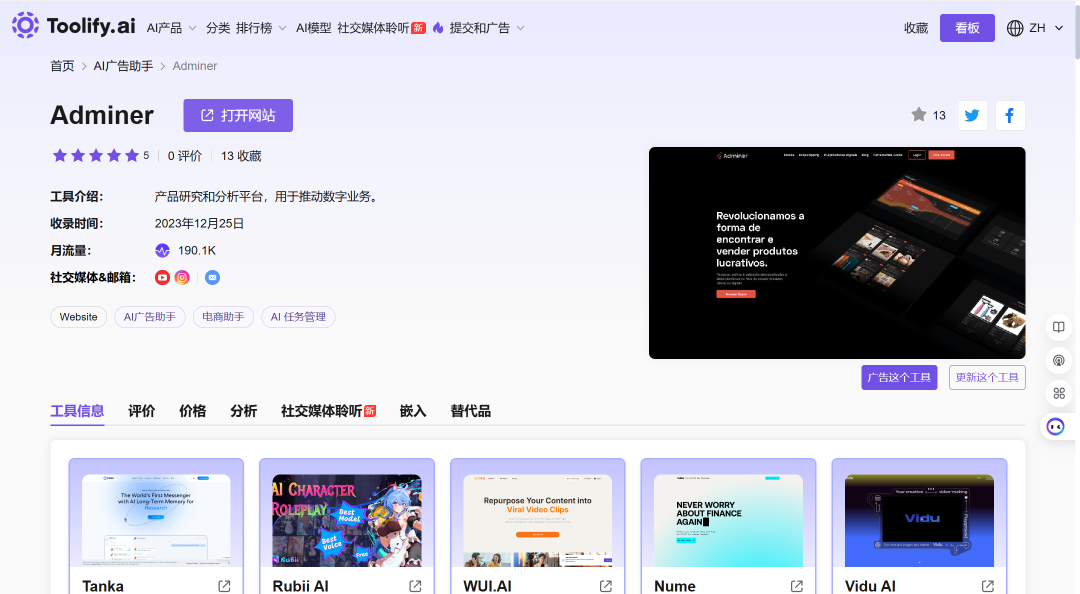Click the flame icon beside 提交和广告
Viewport: 1080px width, 594px height.
[438, 28]
